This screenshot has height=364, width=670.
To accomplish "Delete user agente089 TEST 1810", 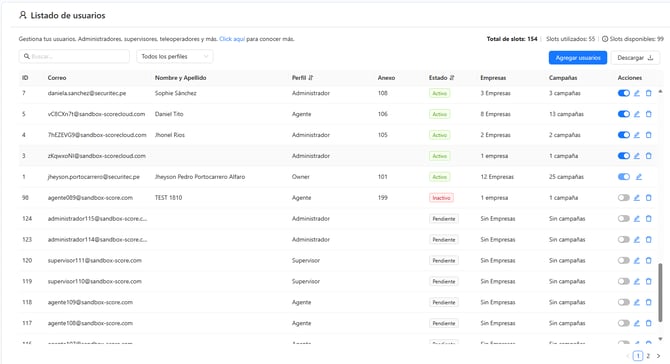I will click(649, 198).
